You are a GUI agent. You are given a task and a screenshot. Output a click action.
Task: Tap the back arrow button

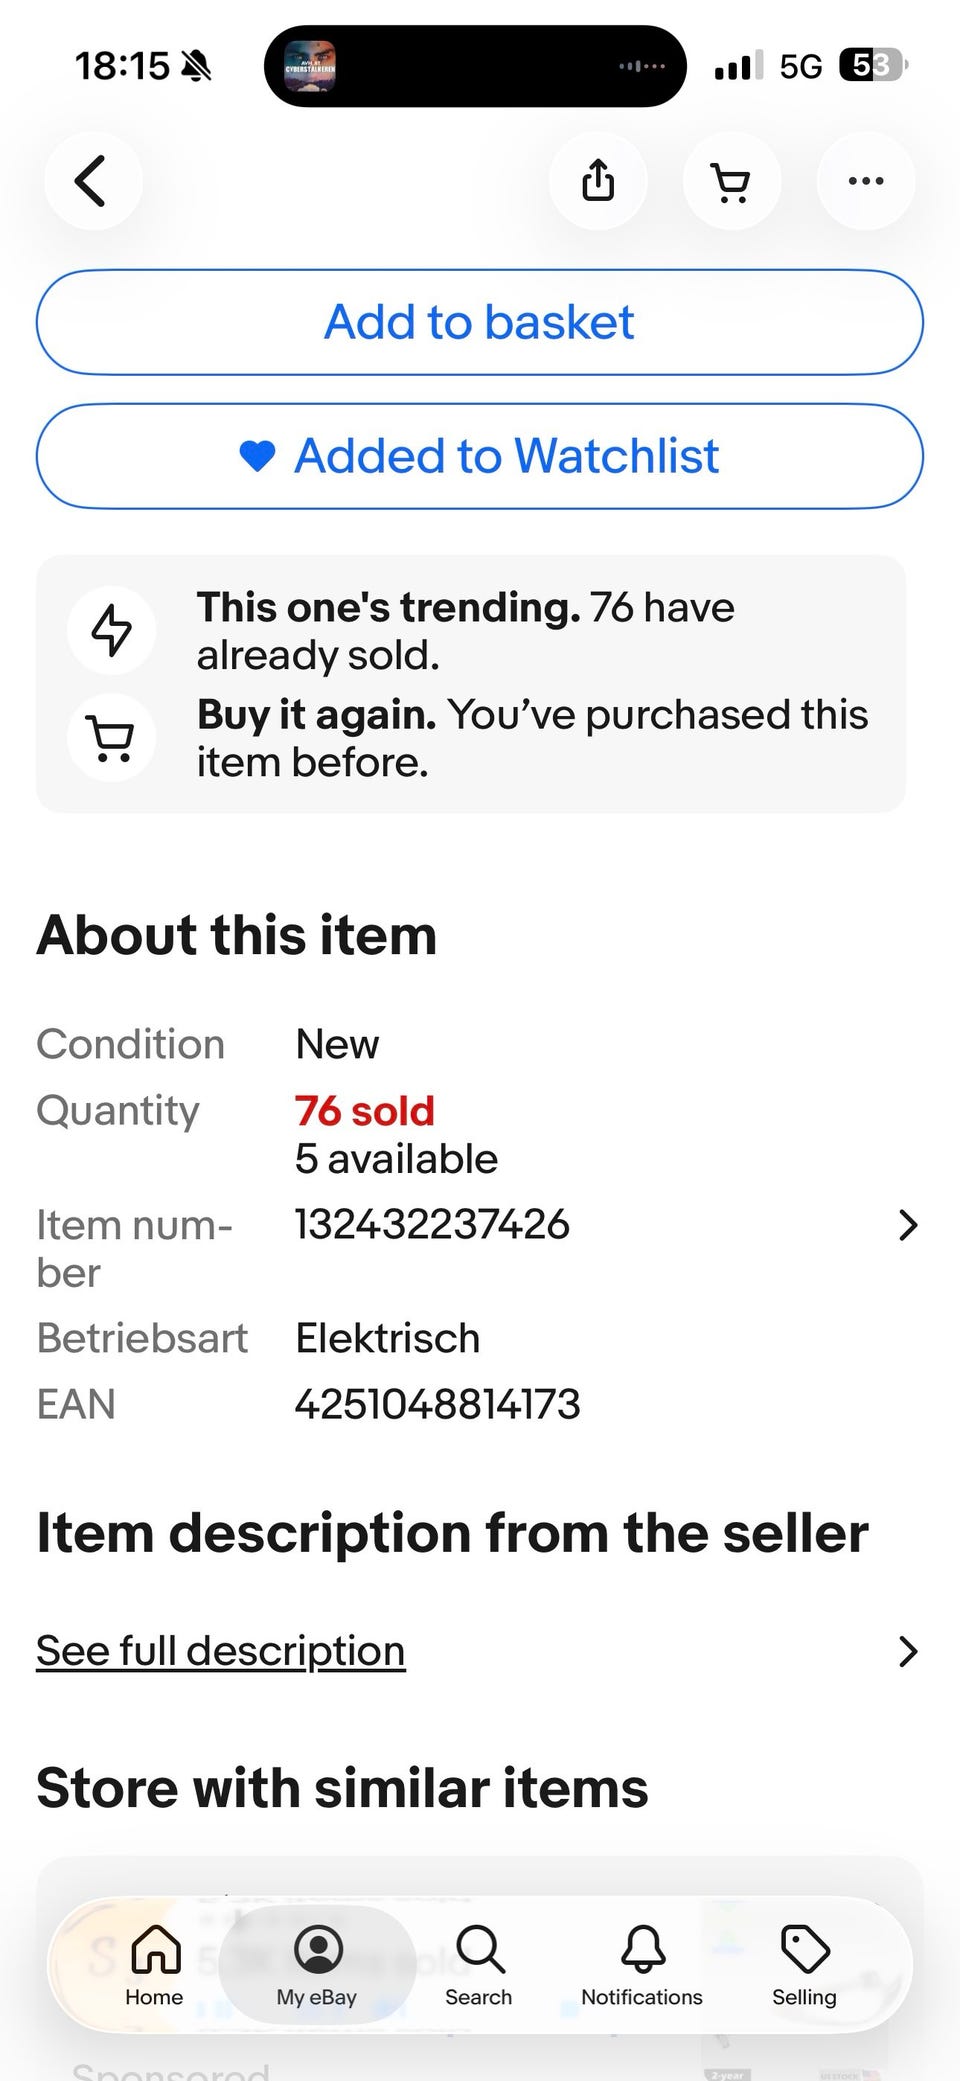click(92, 181)
